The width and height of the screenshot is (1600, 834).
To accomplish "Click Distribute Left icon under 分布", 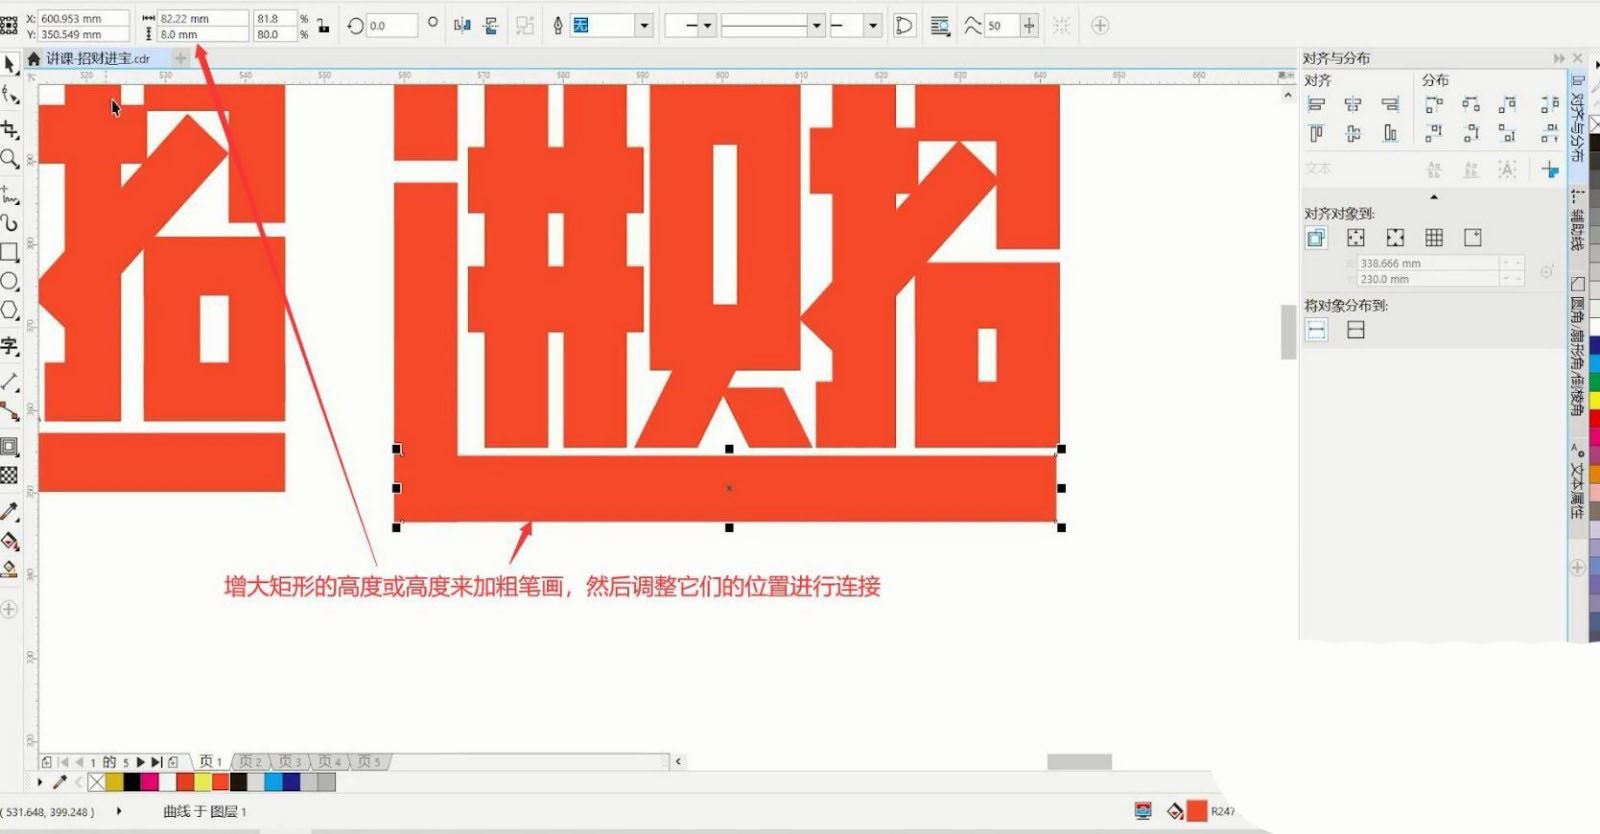I will click(1434, 104).
